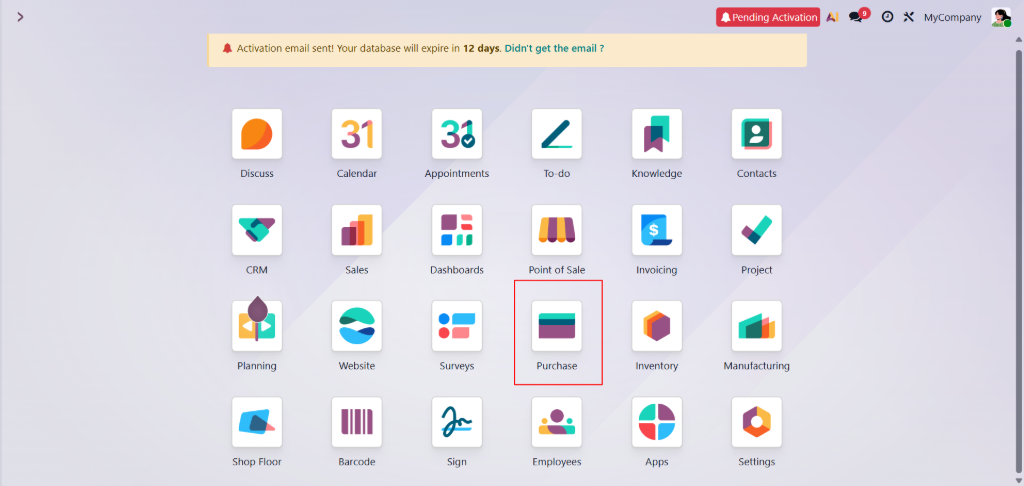This screenshot has height=486, width=1024.
Task: Open the Planning app
Action: click(257, 327)
